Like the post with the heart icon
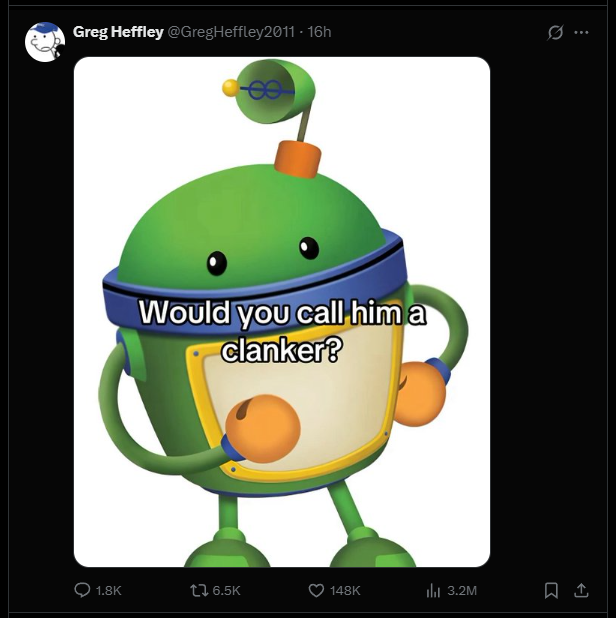 tap(316, 590)
